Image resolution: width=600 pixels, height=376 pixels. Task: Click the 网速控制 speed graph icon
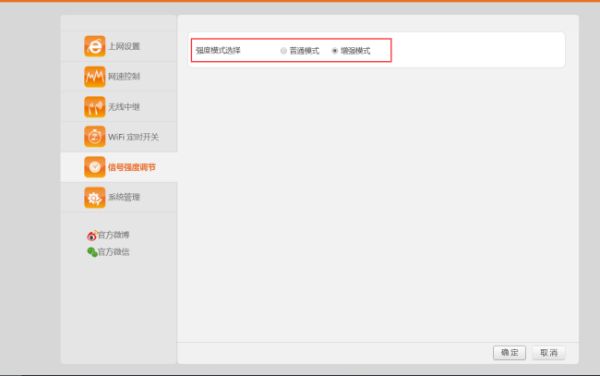pyautogui.click(x=95, y=77)
